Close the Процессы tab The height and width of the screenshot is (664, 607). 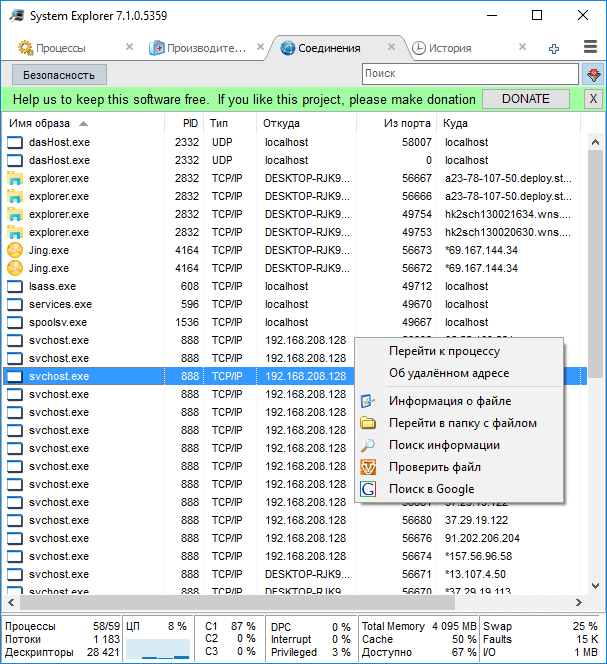[130, 47]
